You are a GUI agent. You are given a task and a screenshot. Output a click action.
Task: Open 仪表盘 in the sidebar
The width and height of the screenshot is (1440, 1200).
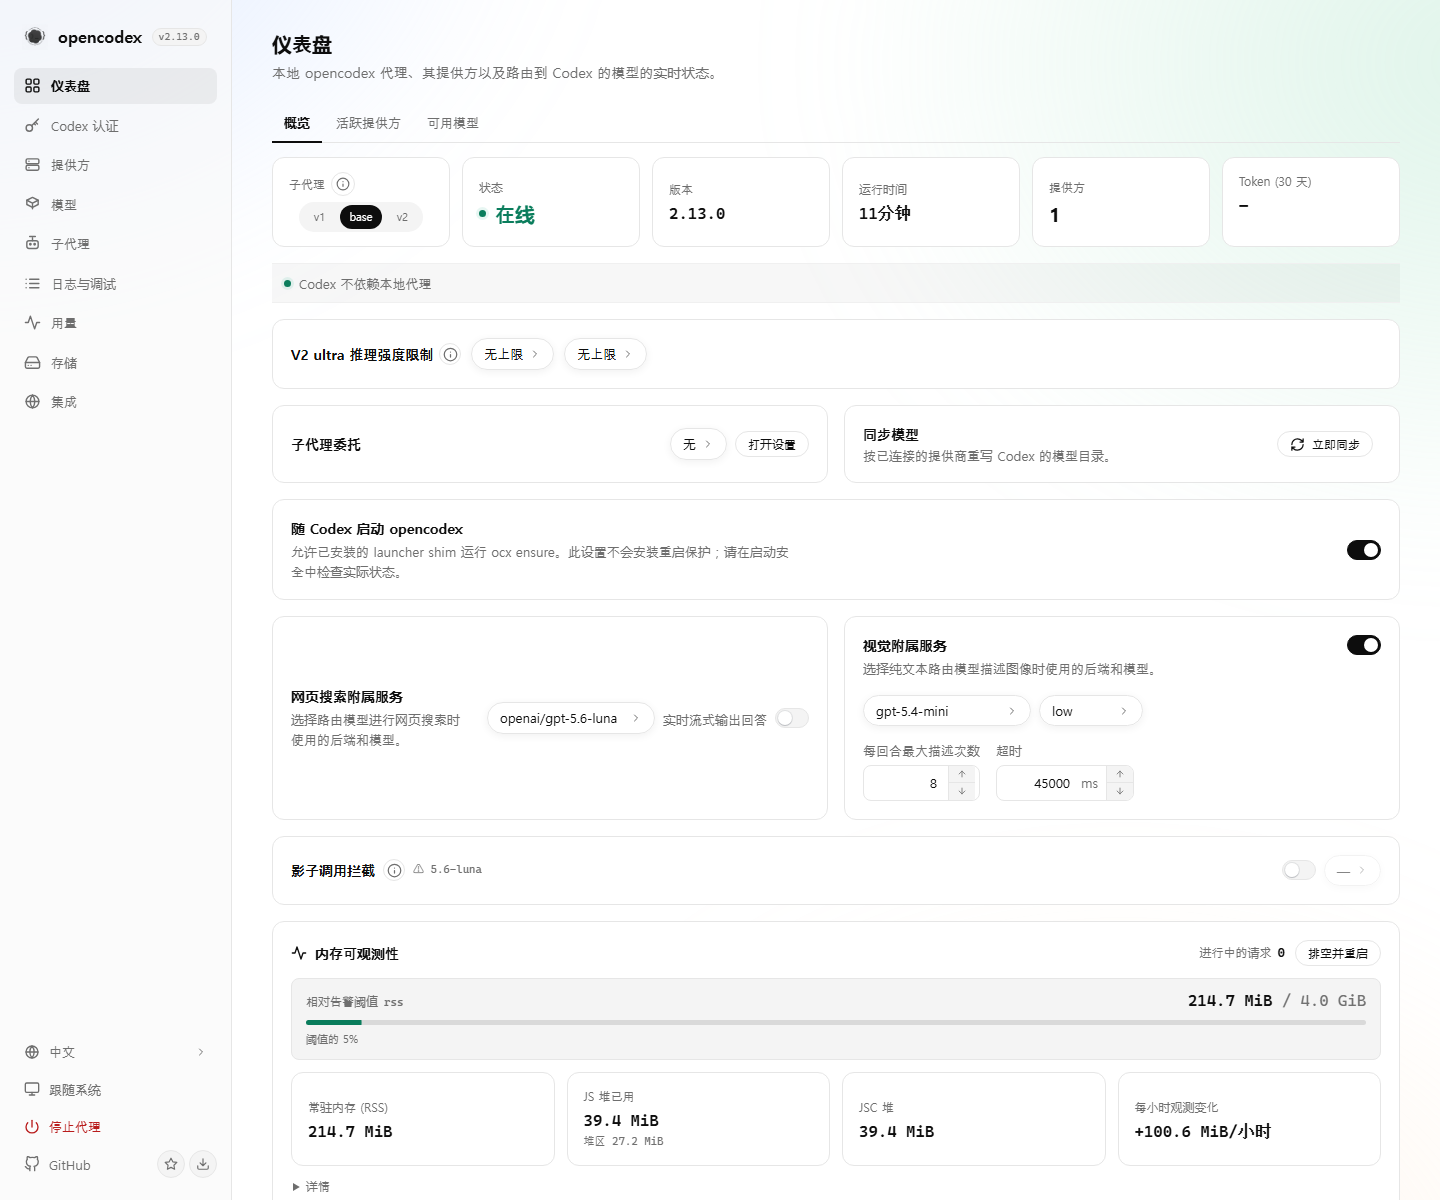pyautogui.click(x=115, y=86)
